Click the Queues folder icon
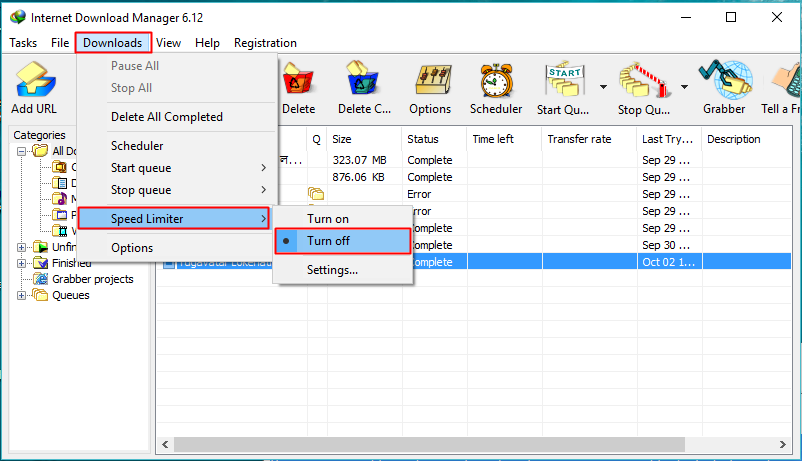 (40, 295)
